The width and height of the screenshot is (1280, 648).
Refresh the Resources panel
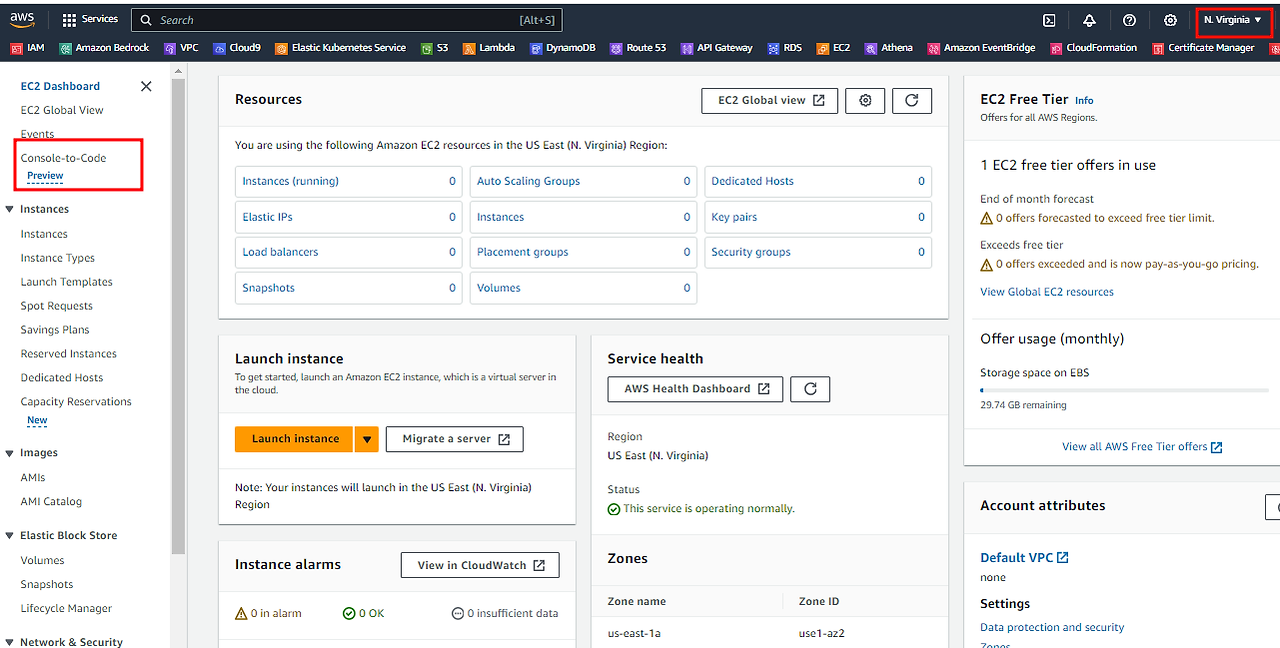pos(912,100)
